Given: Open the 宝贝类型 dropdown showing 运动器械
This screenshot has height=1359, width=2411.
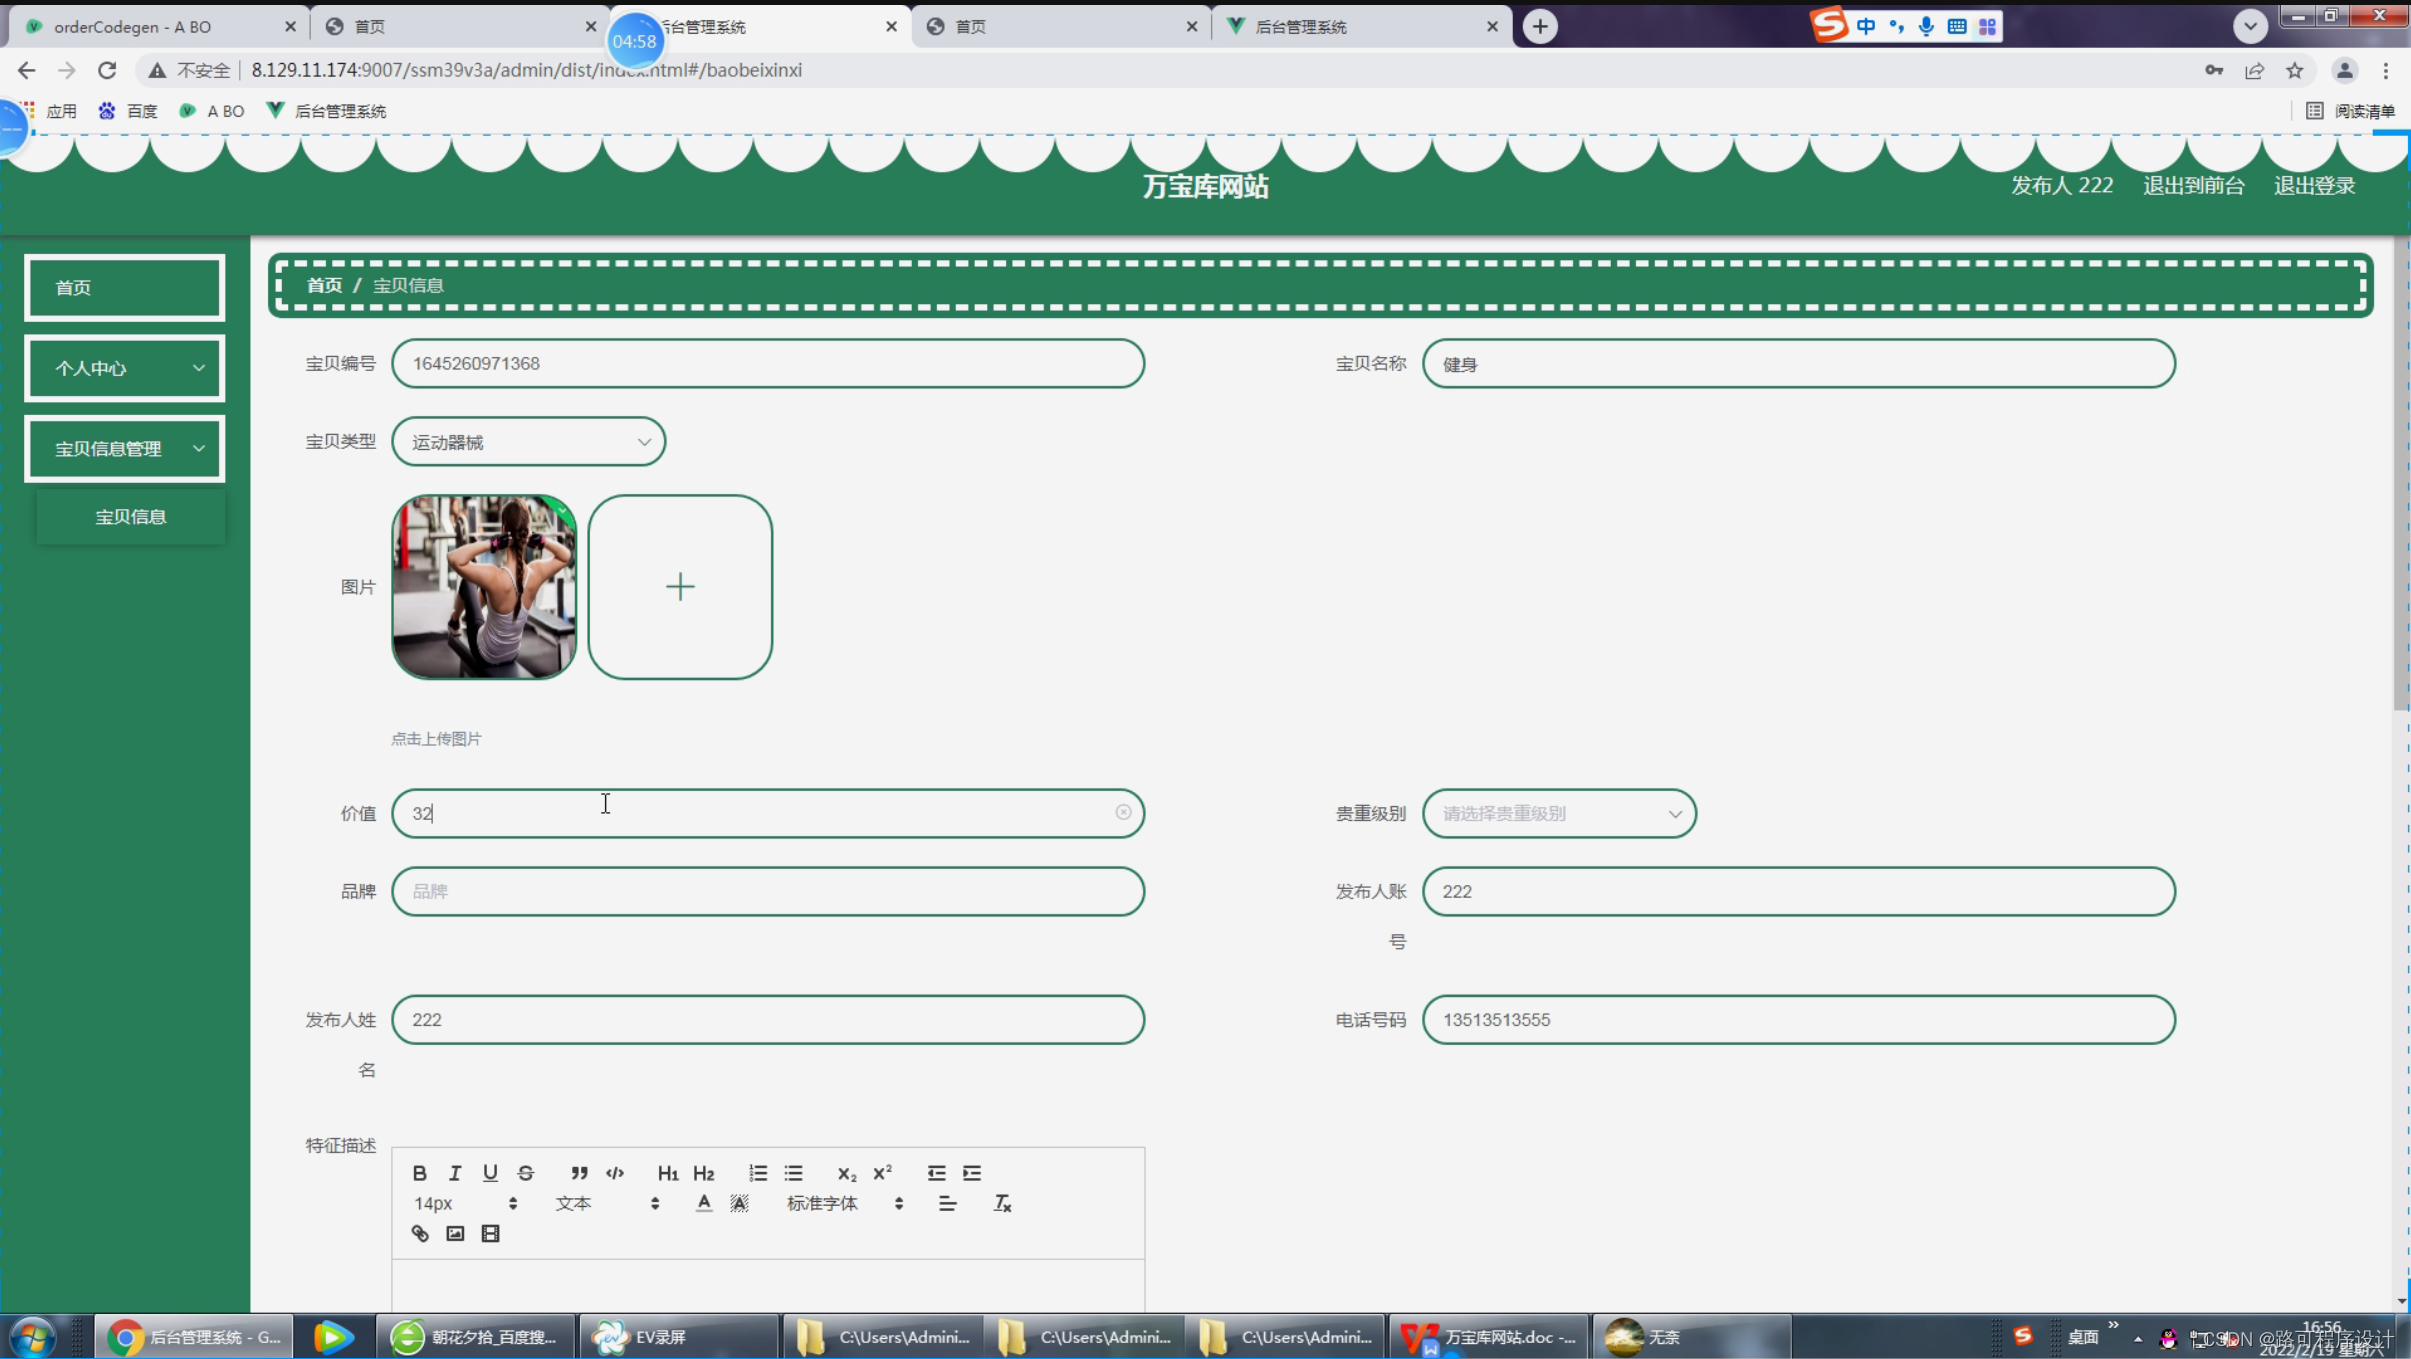Looking at the screenshot, I should point(529,442).
